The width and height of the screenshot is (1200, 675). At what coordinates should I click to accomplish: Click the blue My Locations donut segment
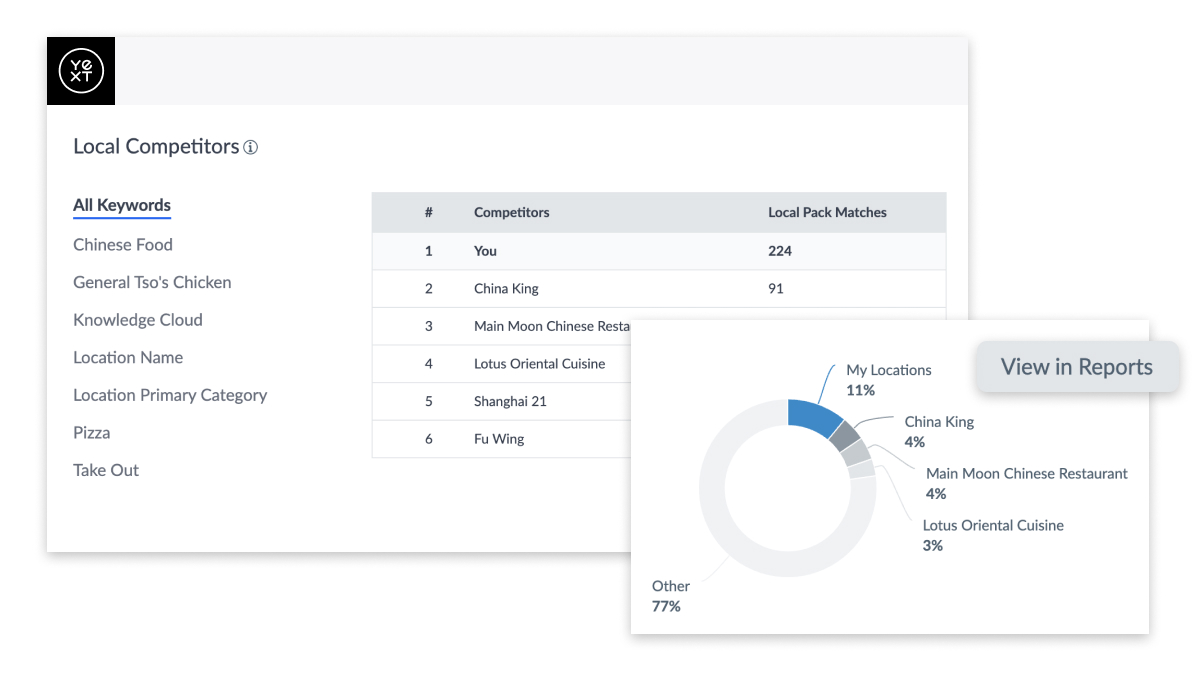[815, 416]
